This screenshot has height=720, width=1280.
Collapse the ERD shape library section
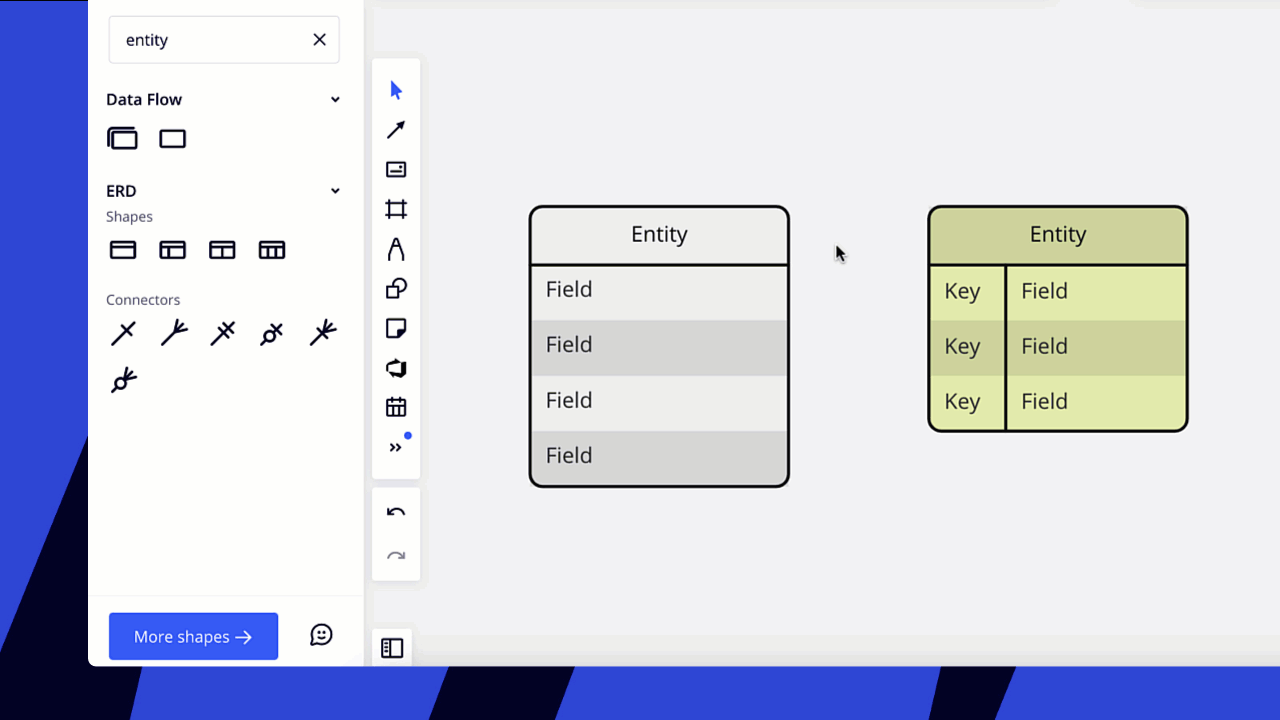pyautogui.click(x=335, y=190)
